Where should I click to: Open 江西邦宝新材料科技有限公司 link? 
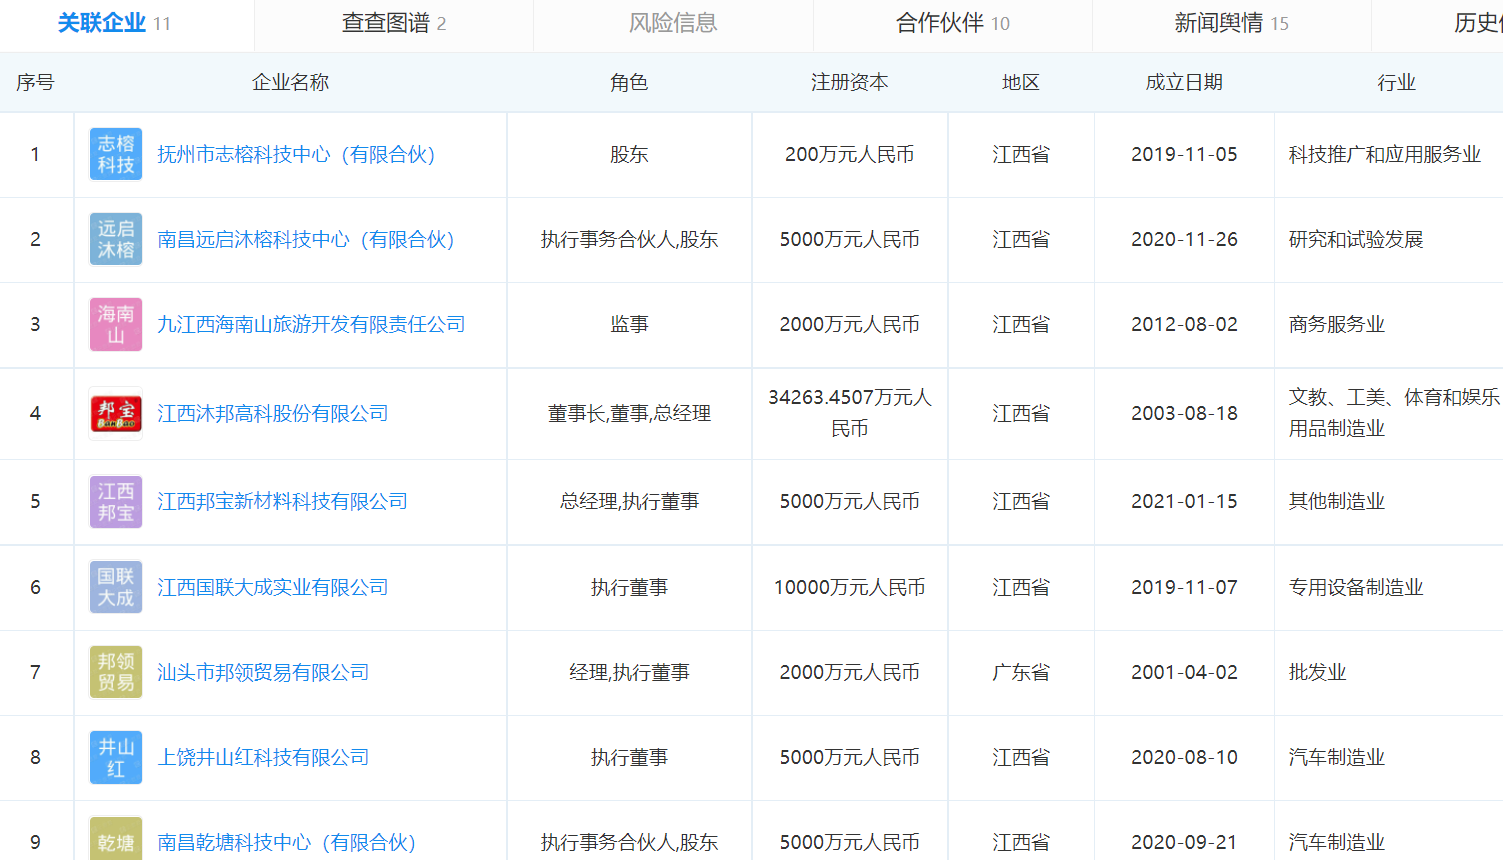click(282, 502)
